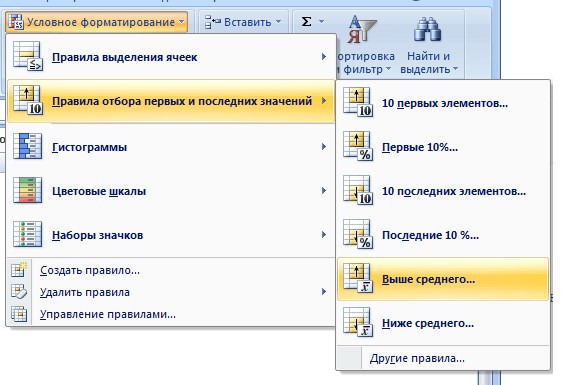Click the new rule icon

pyautogui.click(x=19, y=270)
